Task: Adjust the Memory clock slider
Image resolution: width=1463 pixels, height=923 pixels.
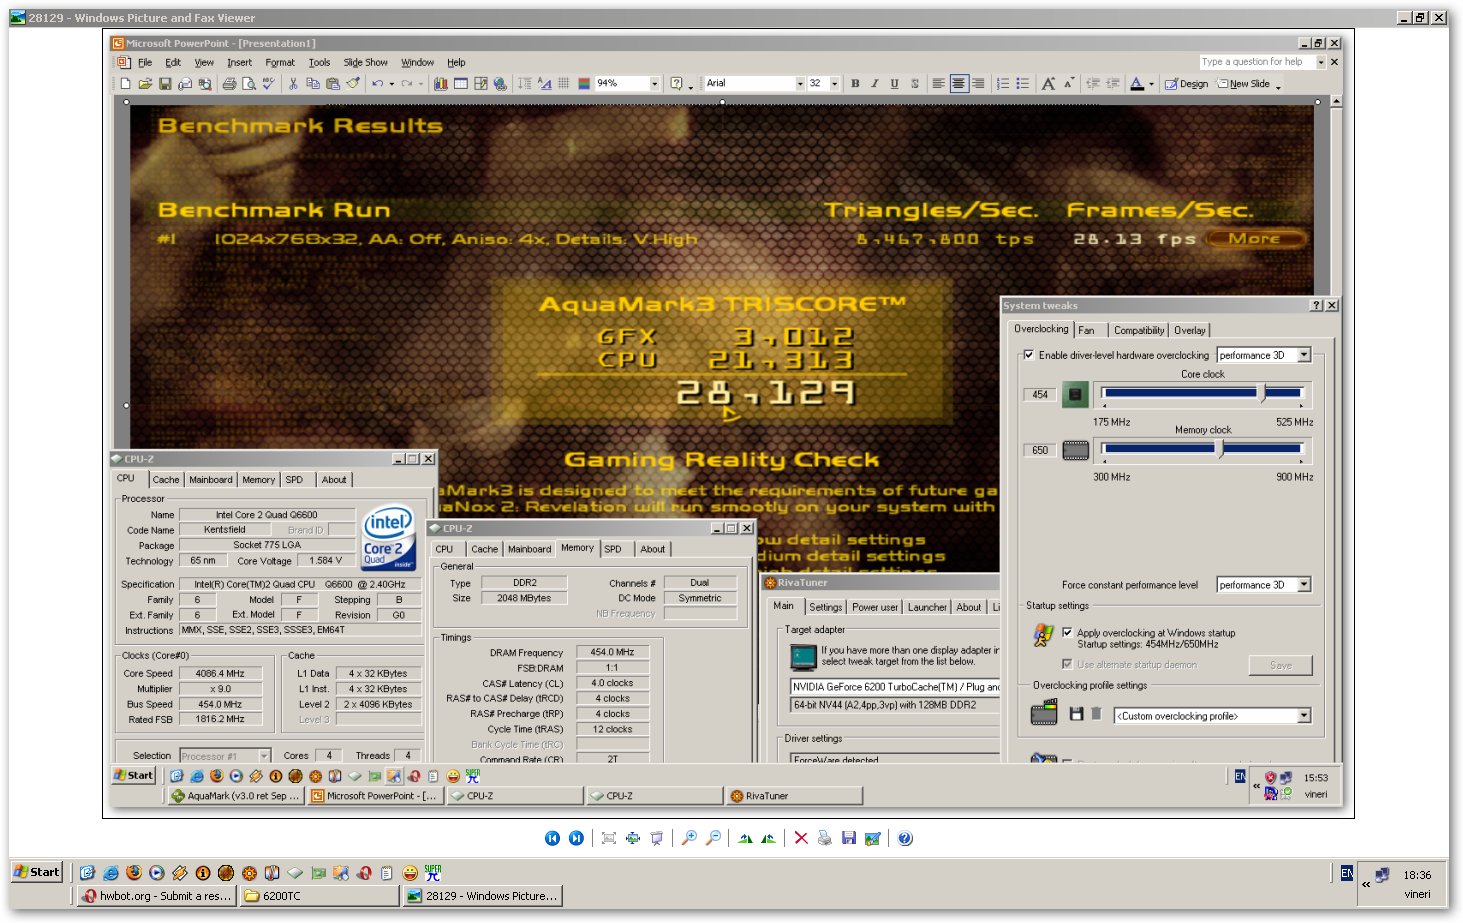Action: point(1220,450)
